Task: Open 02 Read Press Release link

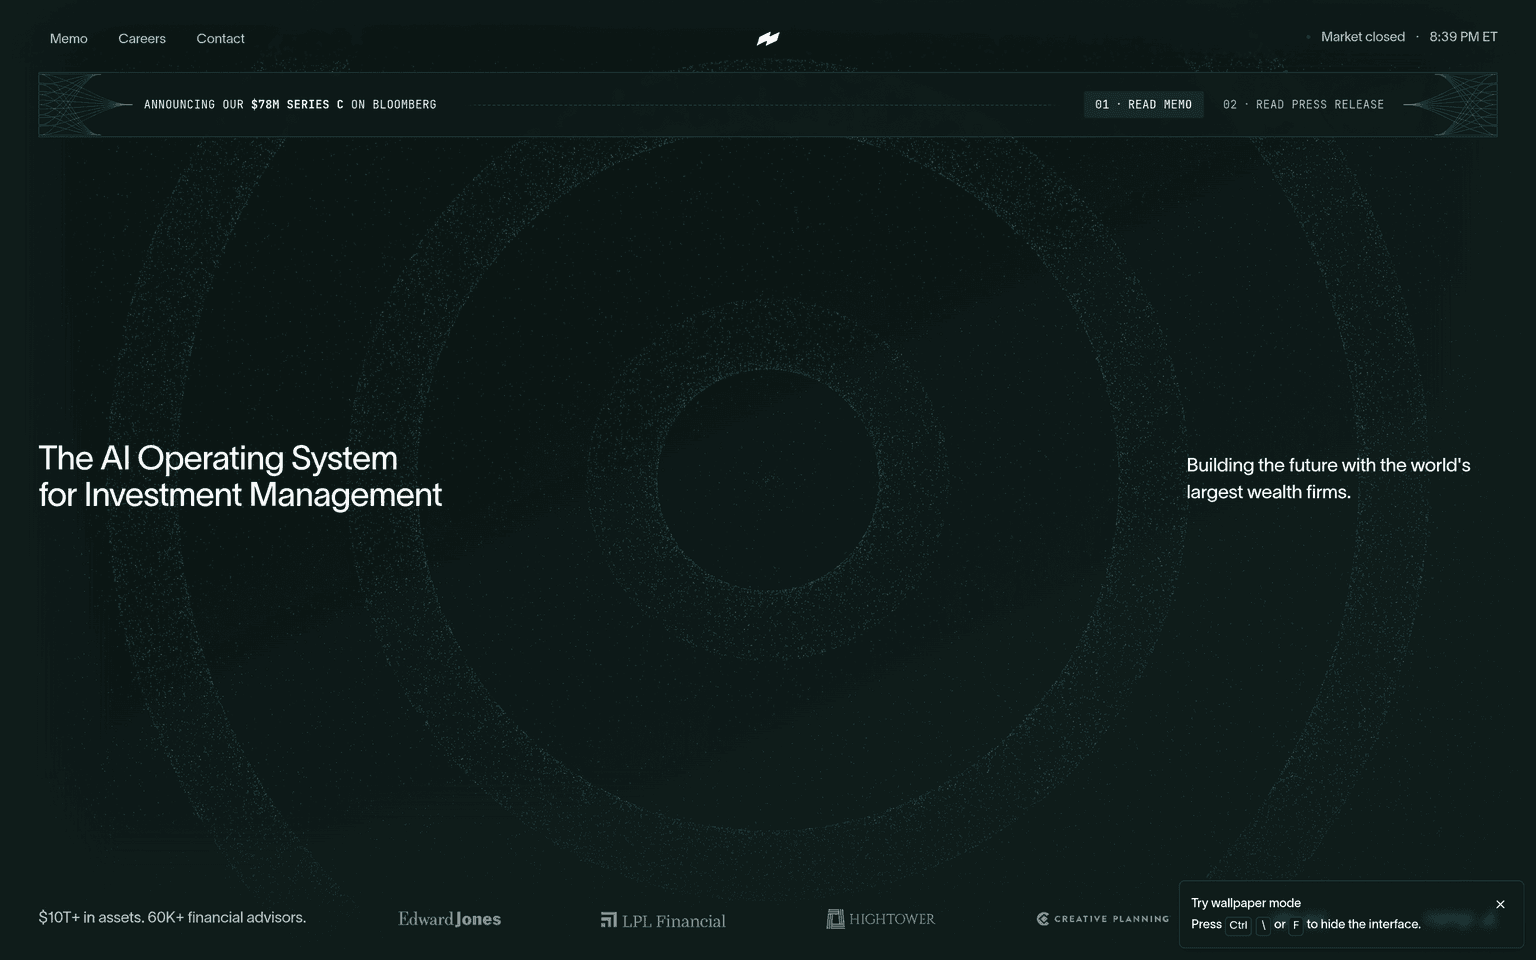Action: point(1303,104)
